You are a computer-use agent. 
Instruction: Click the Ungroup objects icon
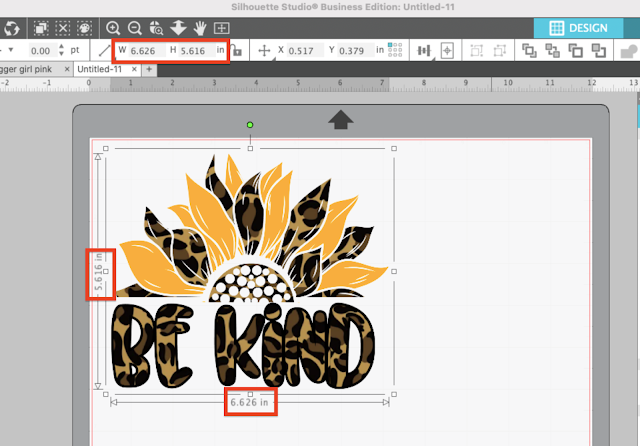click(500, 51)
